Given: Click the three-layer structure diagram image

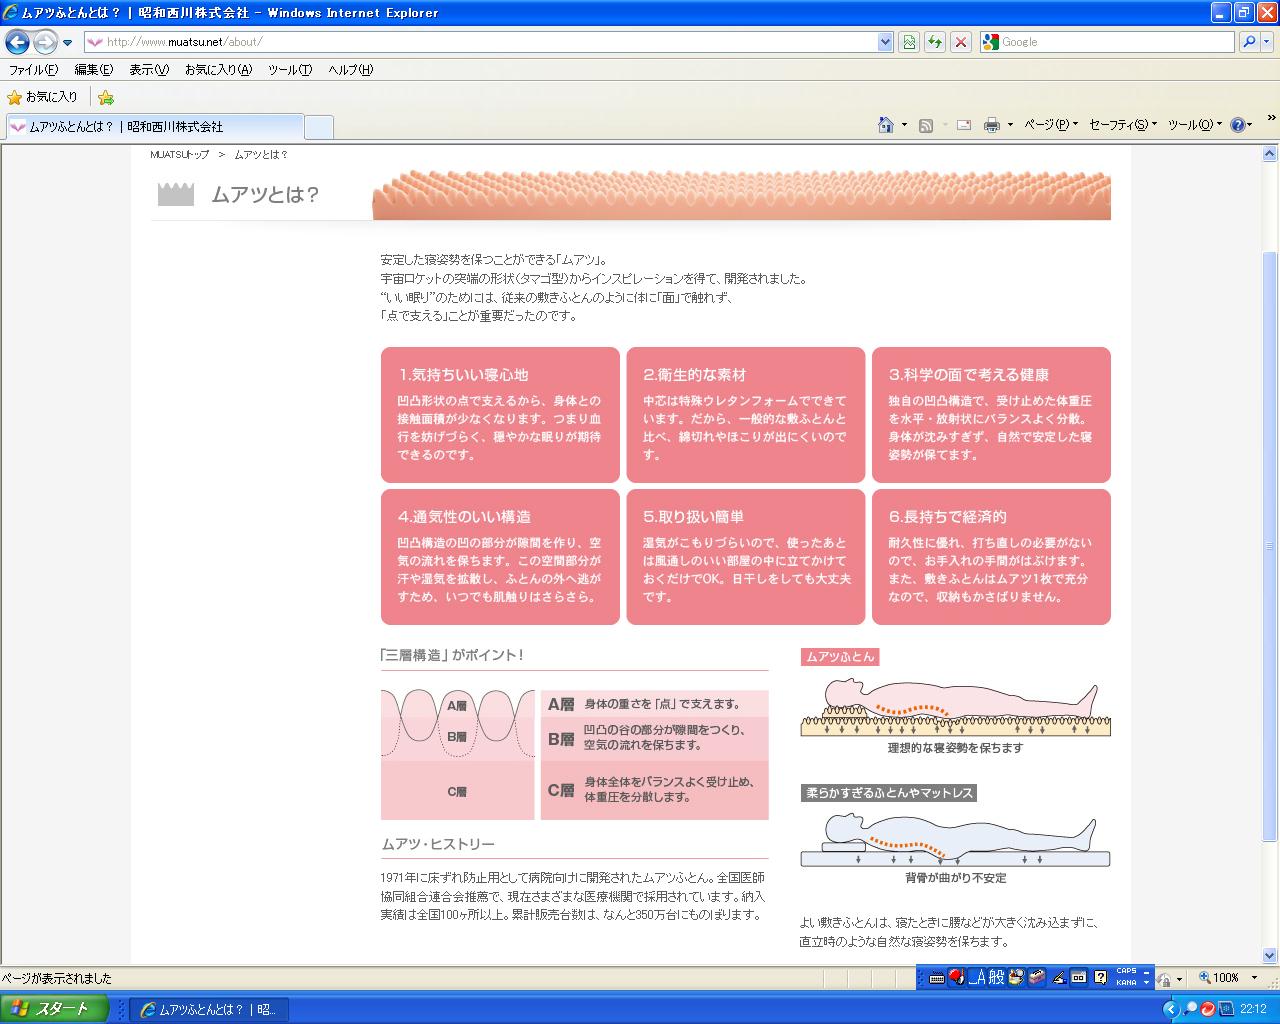Looking at the screenshot, I should [458, 754].
